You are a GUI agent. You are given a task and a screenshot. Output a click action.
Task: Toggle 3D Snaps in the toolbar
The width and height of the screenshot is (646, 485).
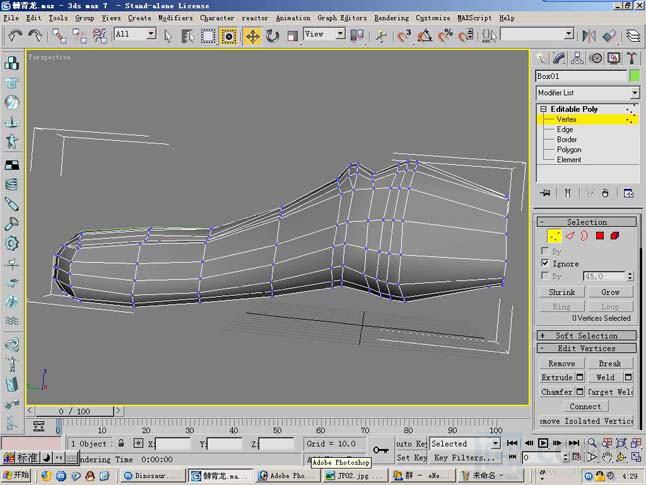pyautogui.click(x=404, y=36)
